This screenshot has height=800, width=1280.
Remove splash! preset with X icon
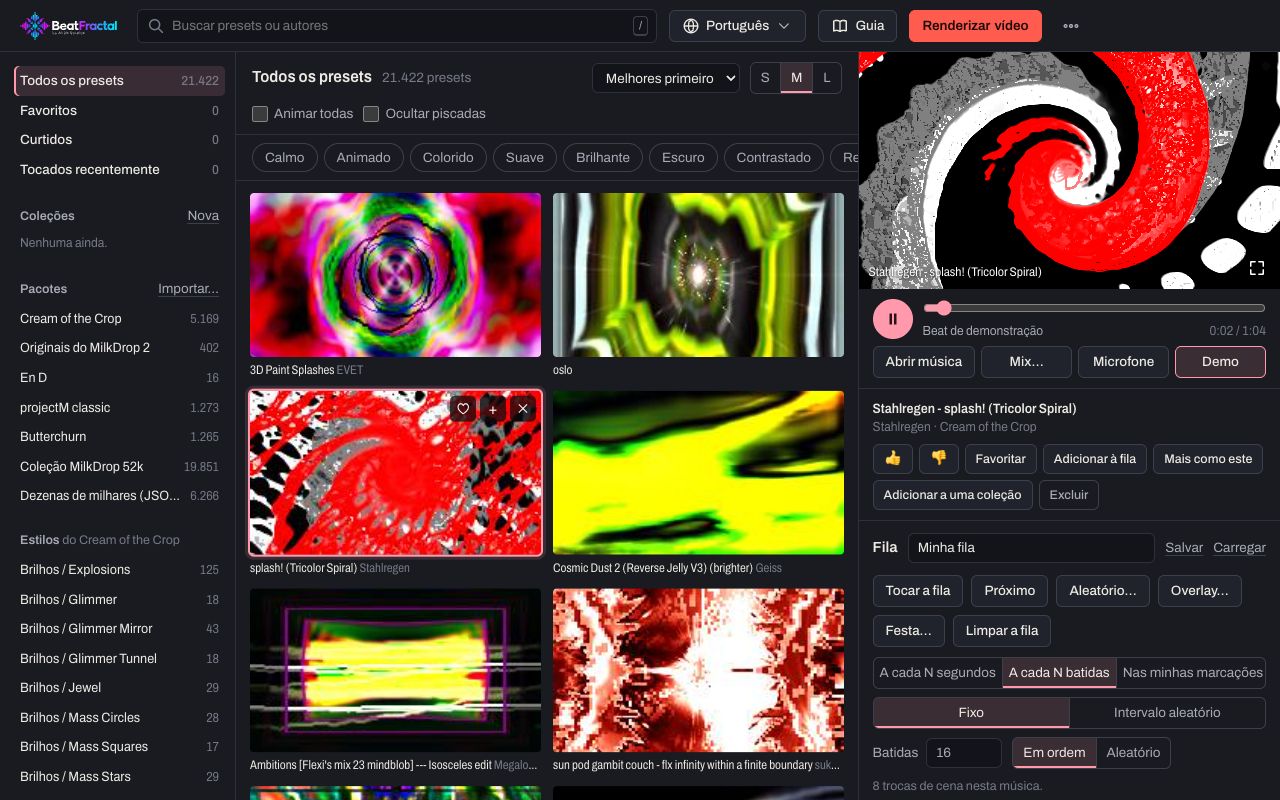523,409
